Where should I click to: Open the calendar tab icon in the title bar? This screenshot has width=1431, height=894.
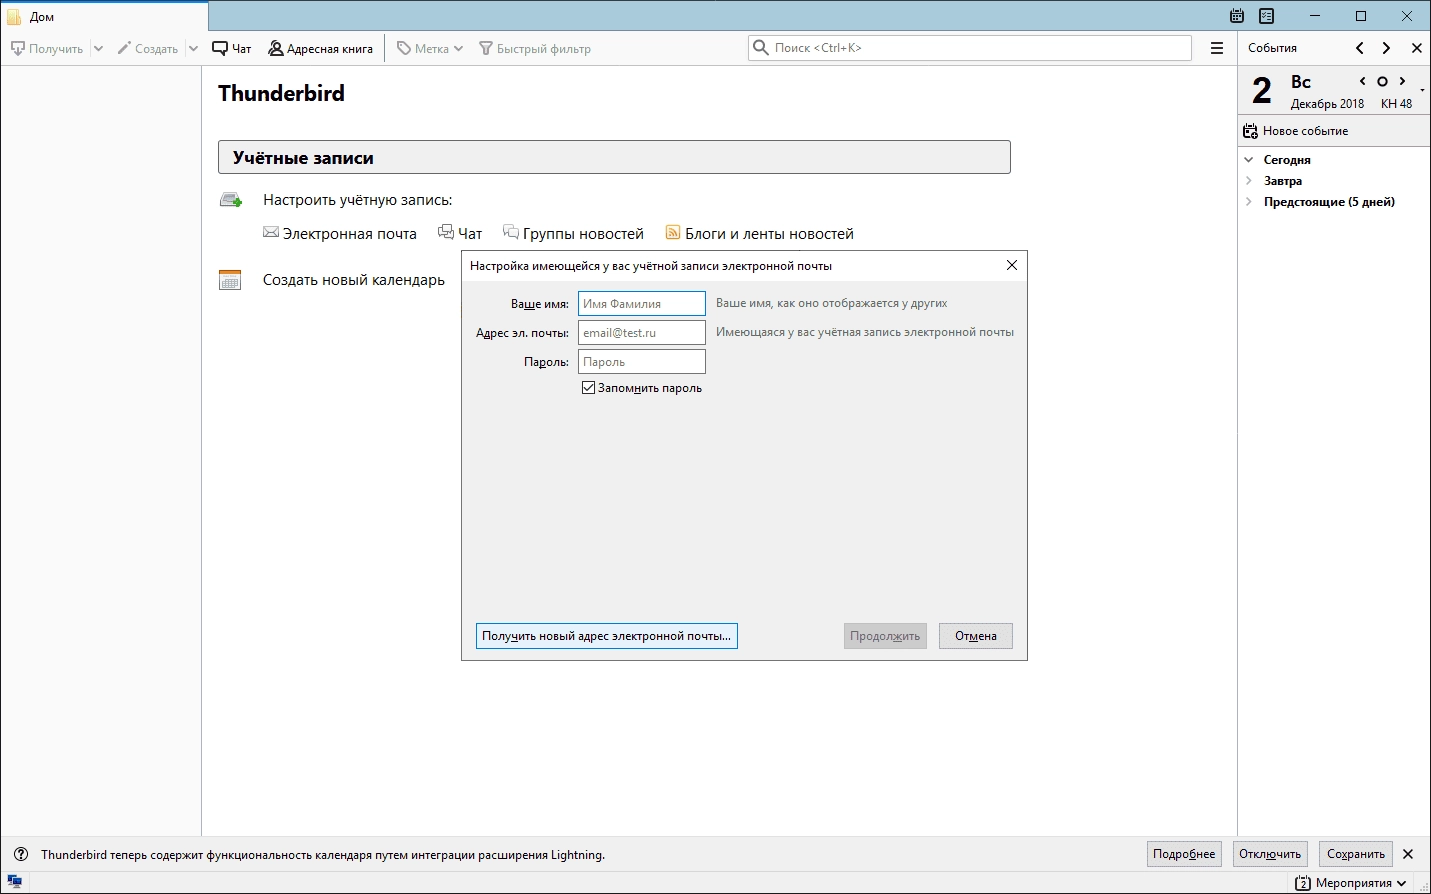tap(1237, 16)
